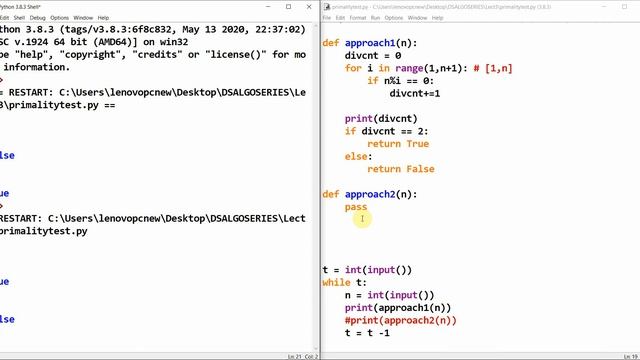Click the 'return True' line
This screenshot has width=640, height=360.
tap(398, 144)
